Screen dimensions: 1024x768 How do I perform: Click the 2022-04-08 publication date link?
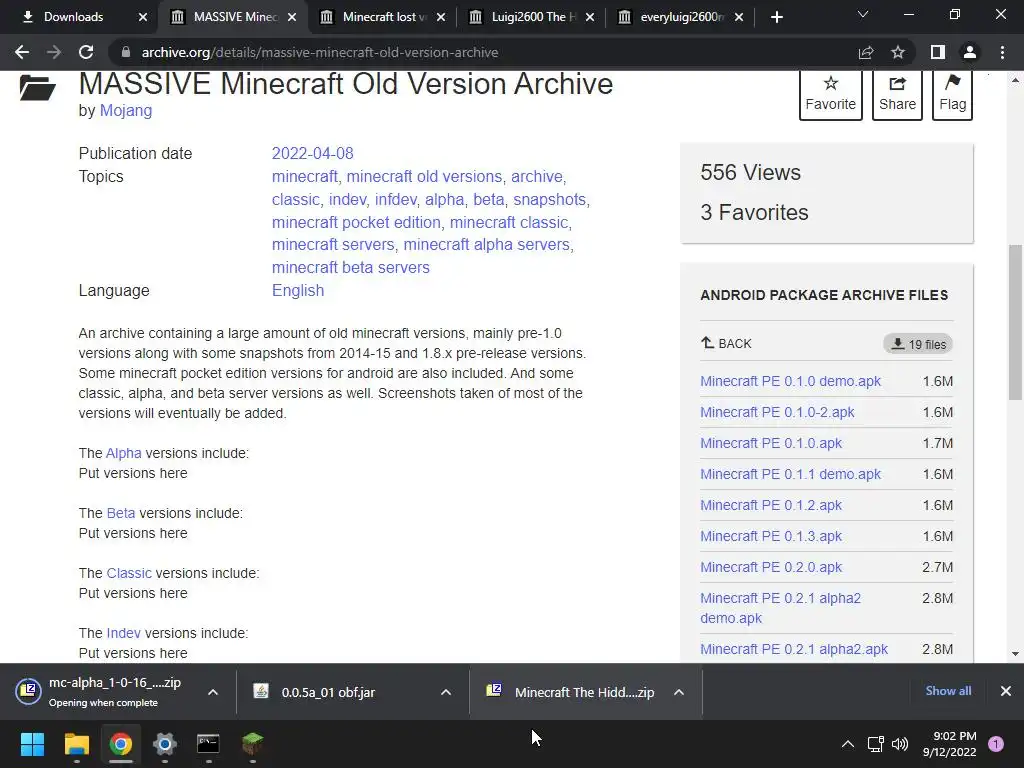tap(312, 153)
